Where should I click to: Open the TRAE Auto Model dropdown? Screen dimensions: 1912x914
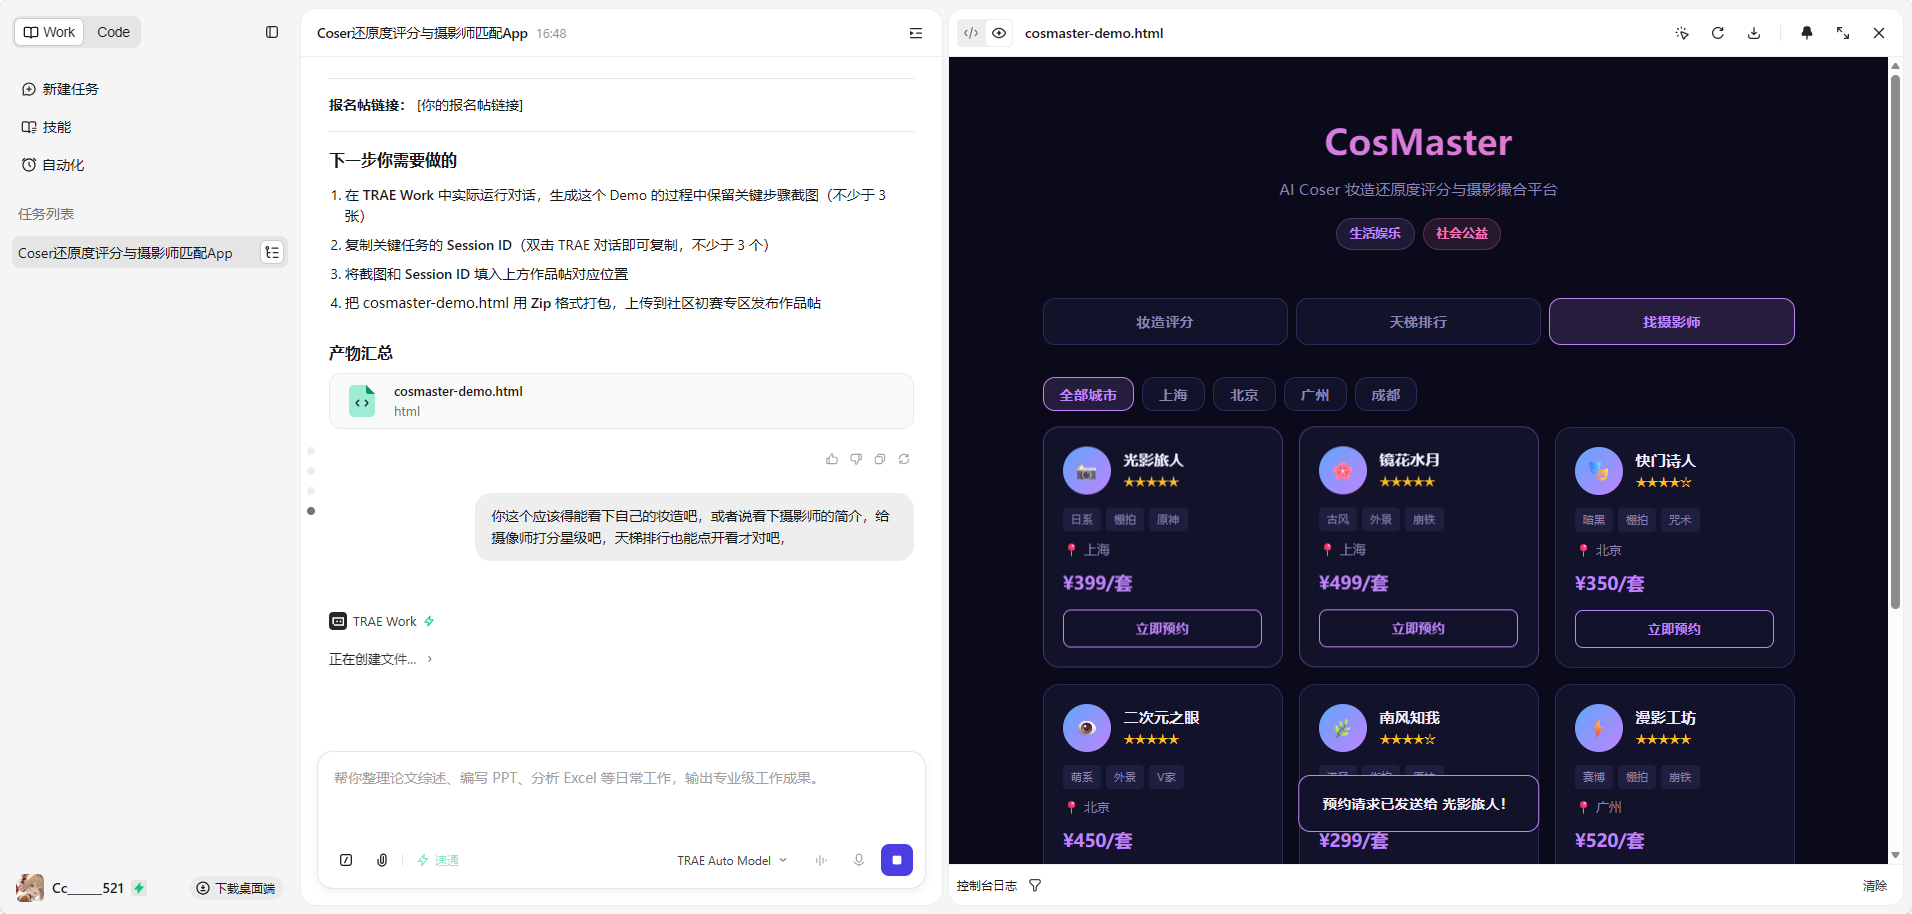pos(732,860)
